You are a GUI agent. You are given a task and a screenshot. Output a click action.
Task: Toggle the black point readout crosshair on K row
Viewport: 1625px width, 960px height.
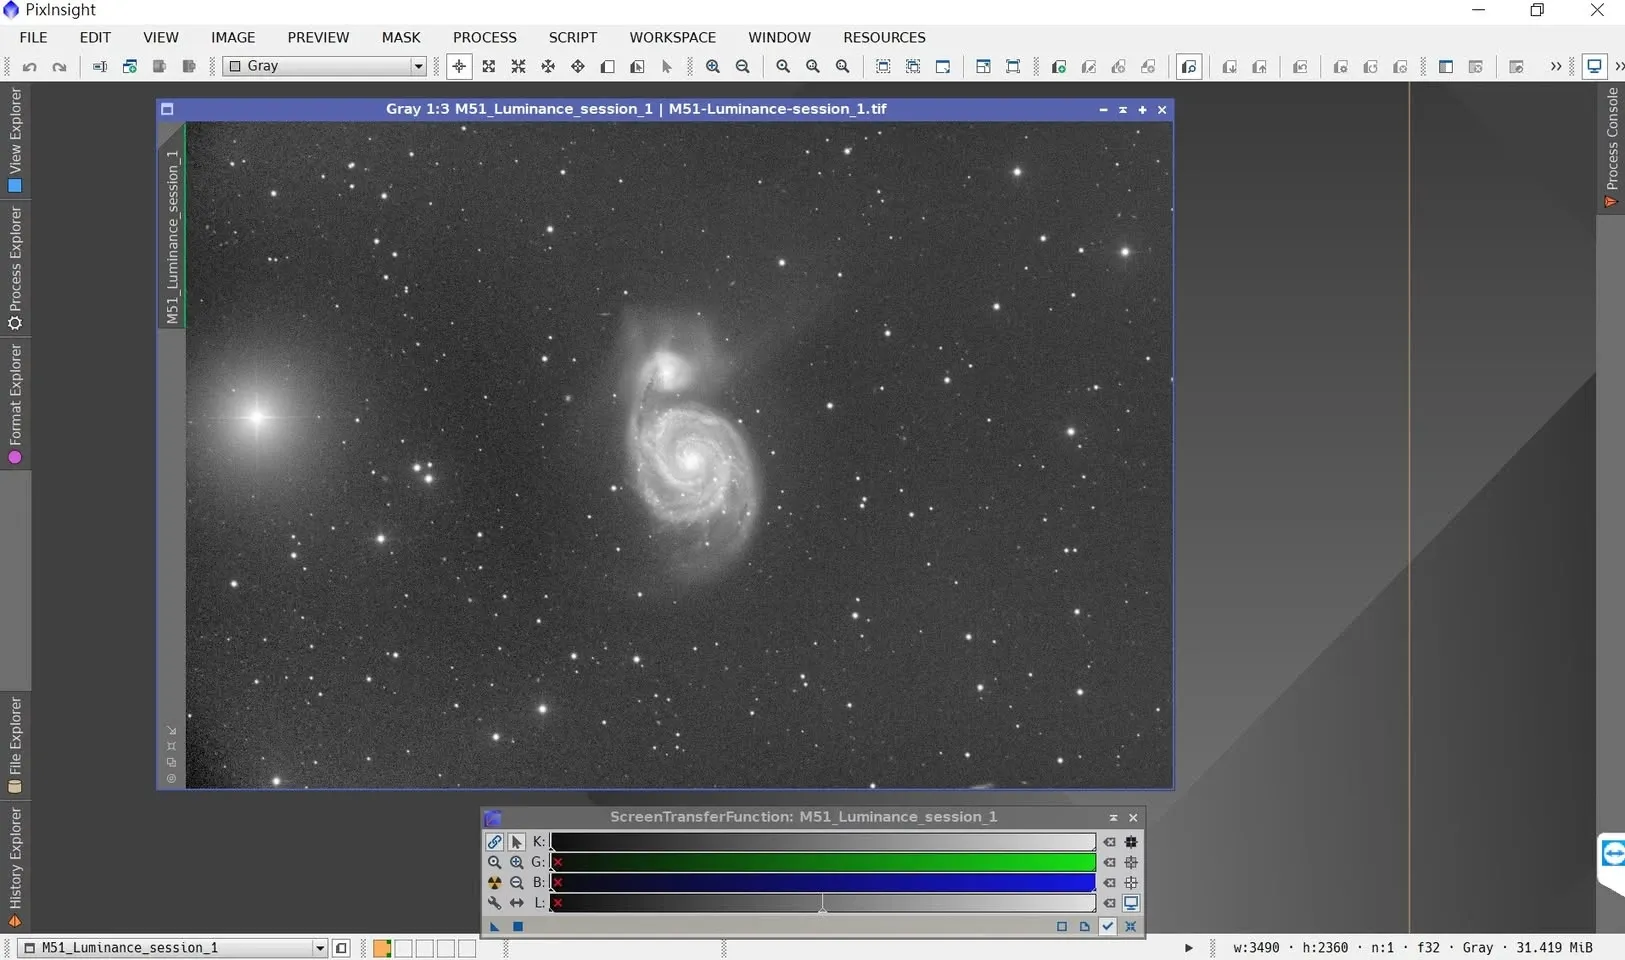(1131, 842)
